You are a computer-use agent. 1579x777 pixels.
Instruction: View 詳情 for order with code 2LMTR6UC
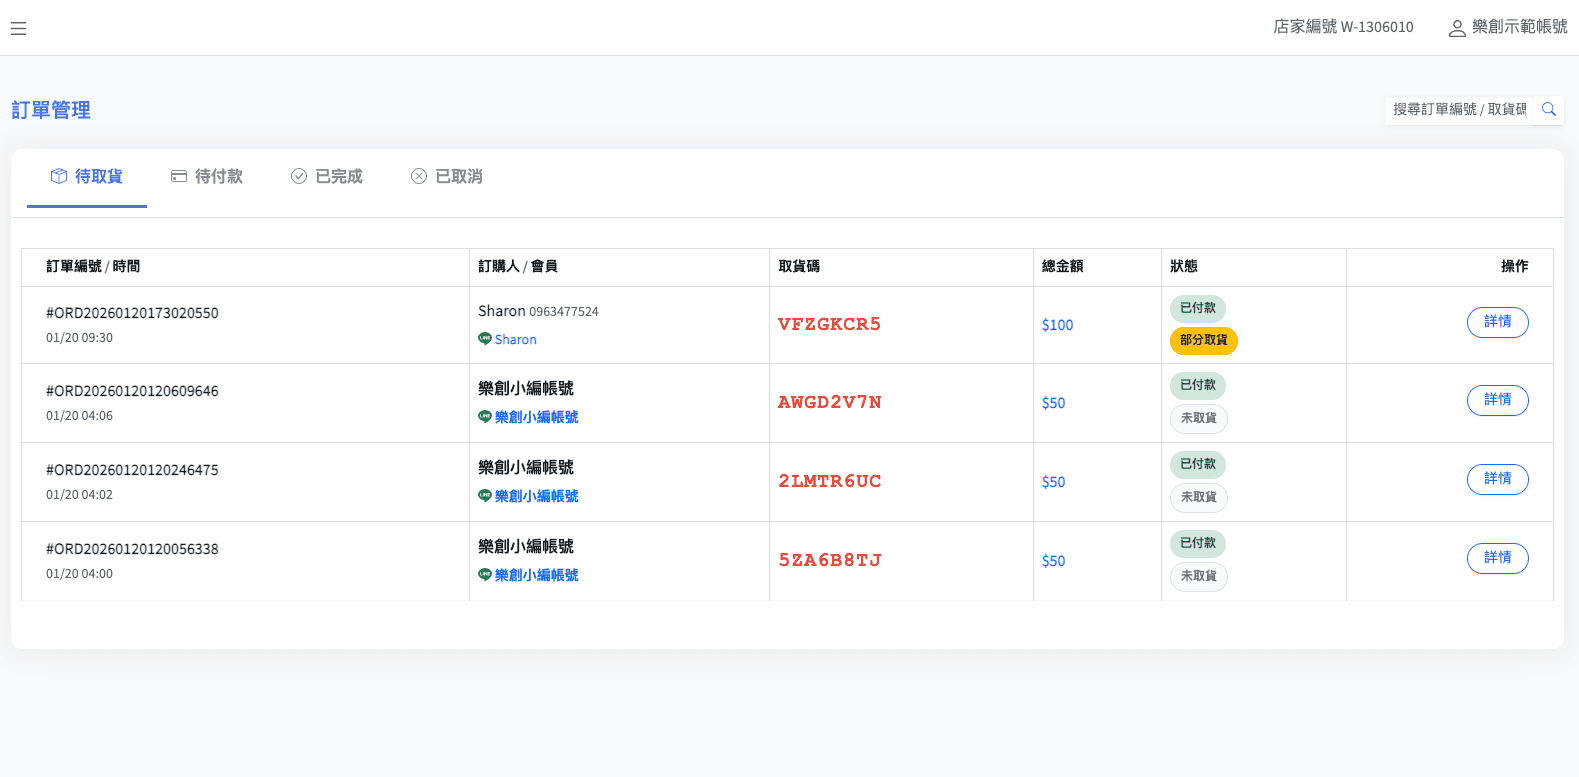point(1497,479)
